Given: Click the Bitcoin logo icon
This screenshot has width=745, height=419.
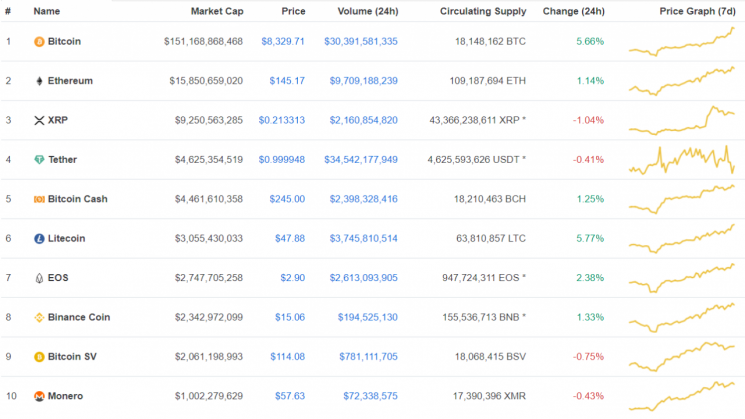Looking at the screenshot, I should [x=39, y=42].
